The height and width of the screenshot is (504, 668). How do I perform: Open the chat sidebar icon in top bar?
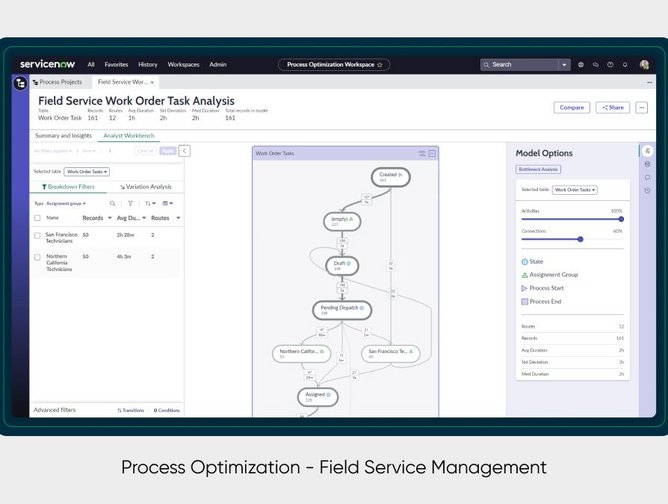coord(596,65)
